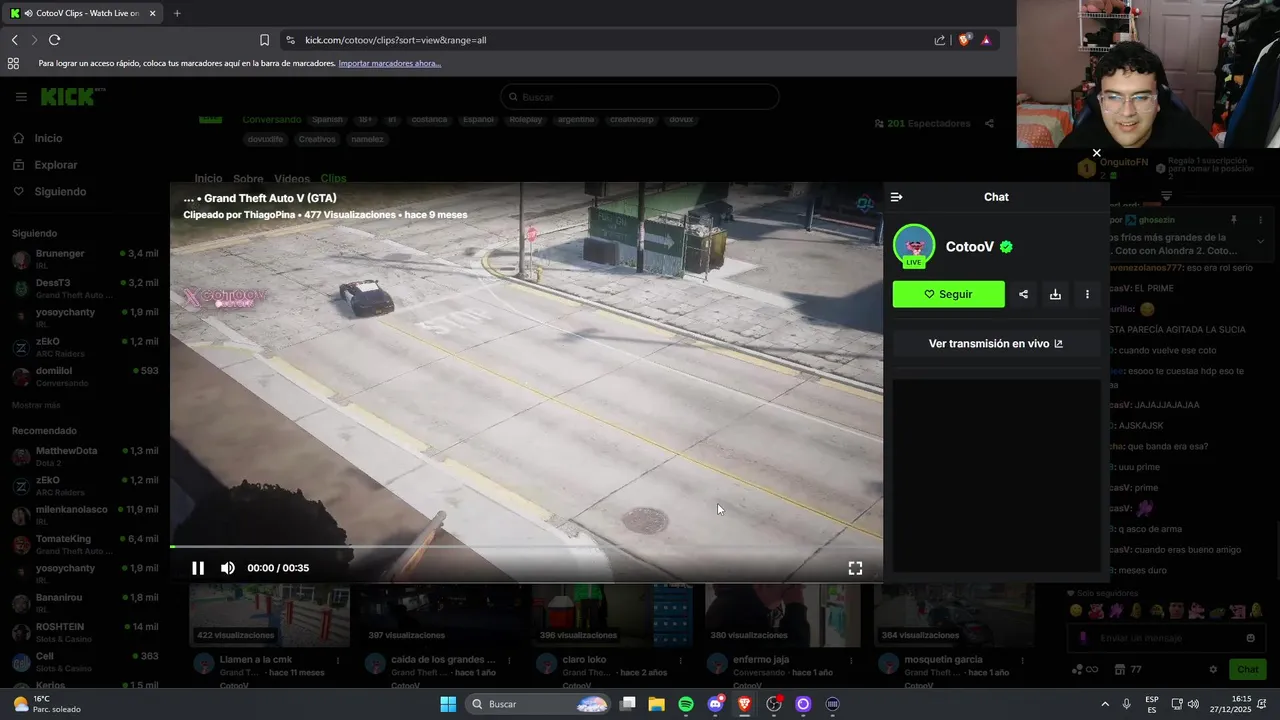This screenshot has height=720, width=1280.
Task: Expand Mostrar más in following list
Action: coord(36,405)
